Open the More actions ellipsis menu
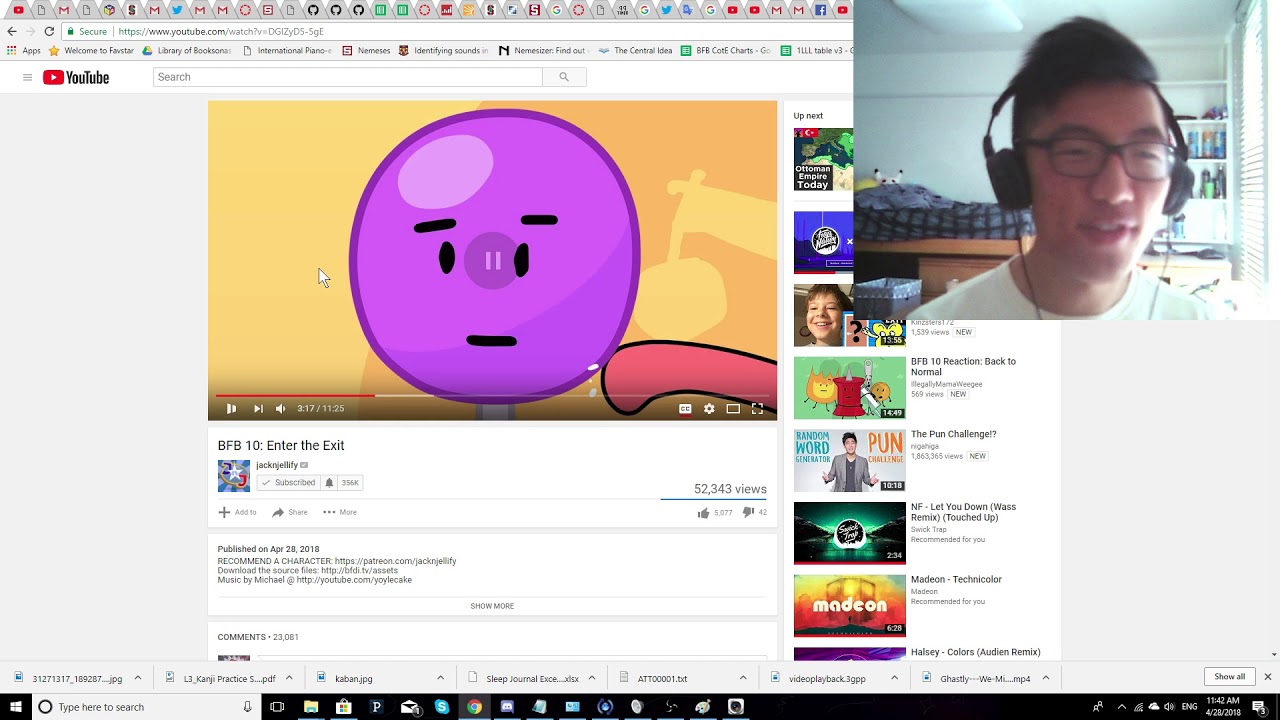Screen dimensions: 1280x720 point(339,512)
